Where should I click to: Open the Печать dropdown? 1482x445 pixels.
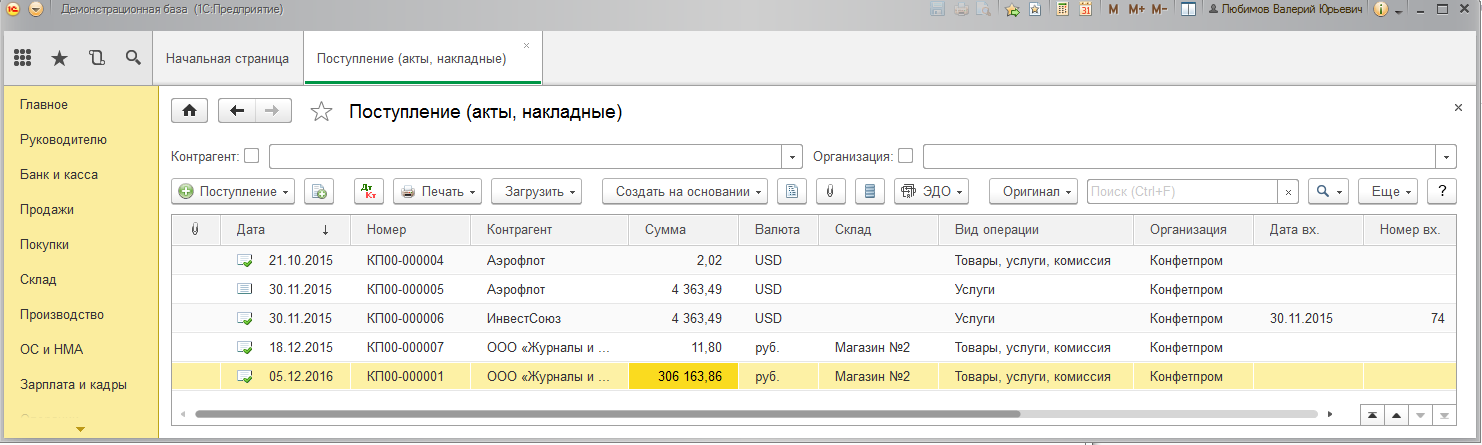click(x=438, y=191)
